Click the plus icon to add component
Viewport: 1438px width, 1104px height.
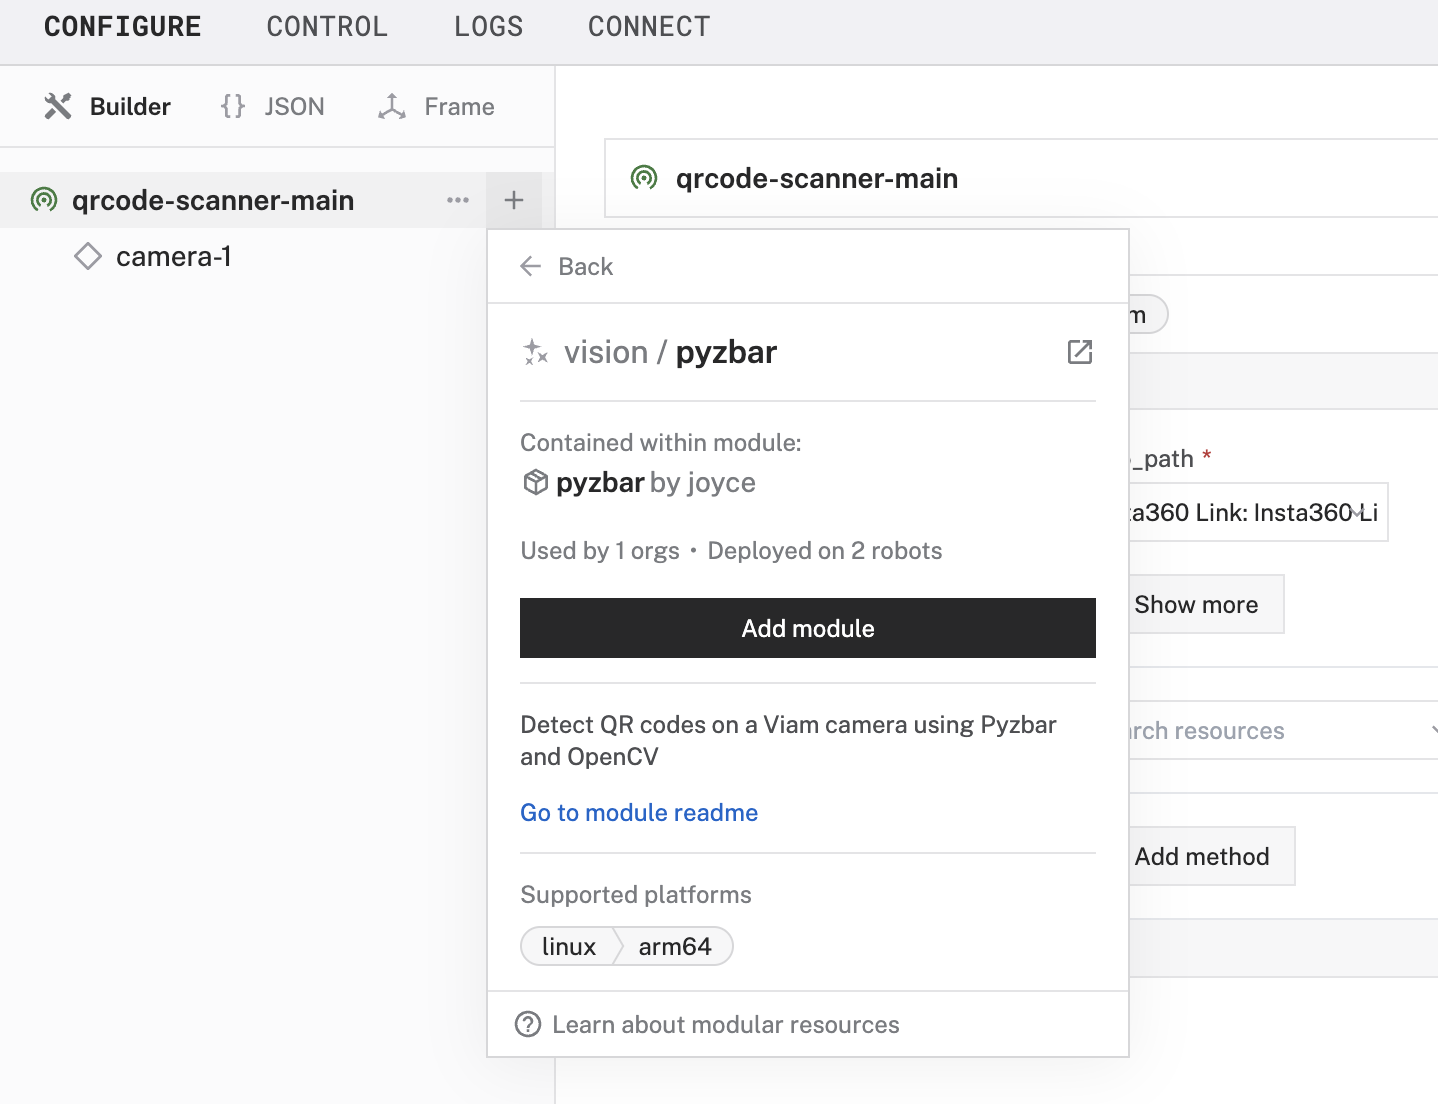tap(514, 200)
